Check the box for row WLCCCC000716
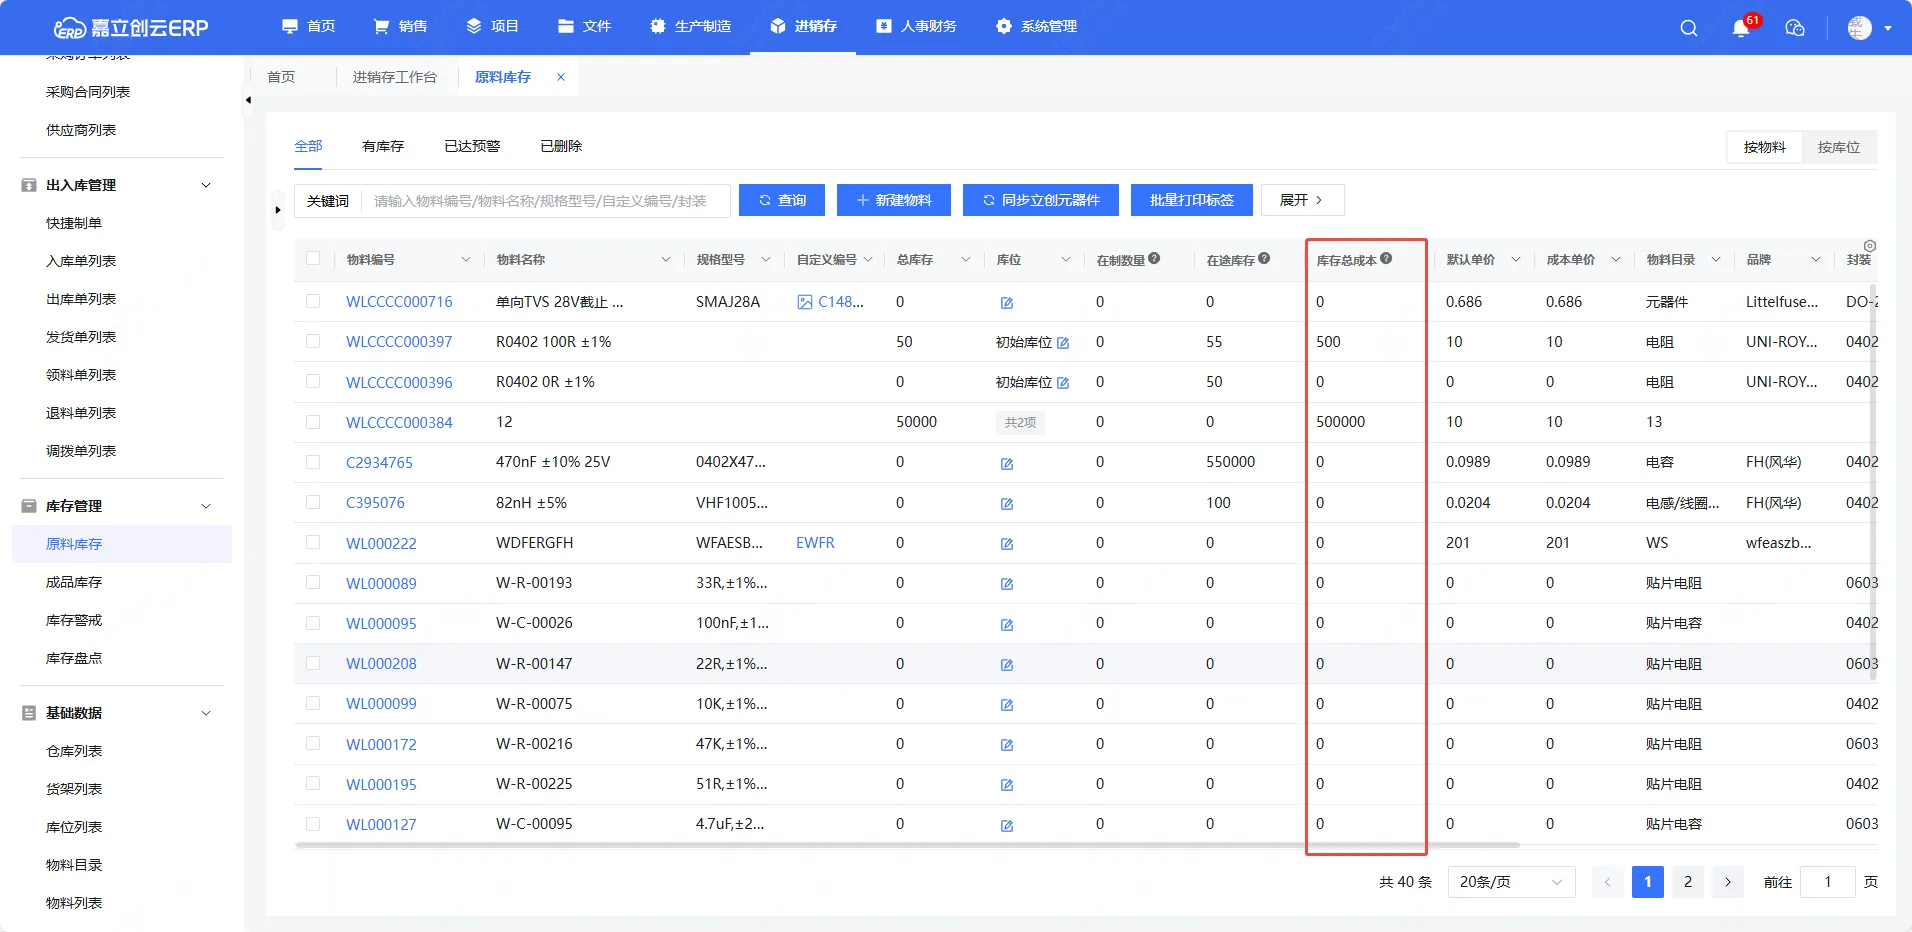The width and height of the screenshot is (1912, 932). tap(313, 302)
